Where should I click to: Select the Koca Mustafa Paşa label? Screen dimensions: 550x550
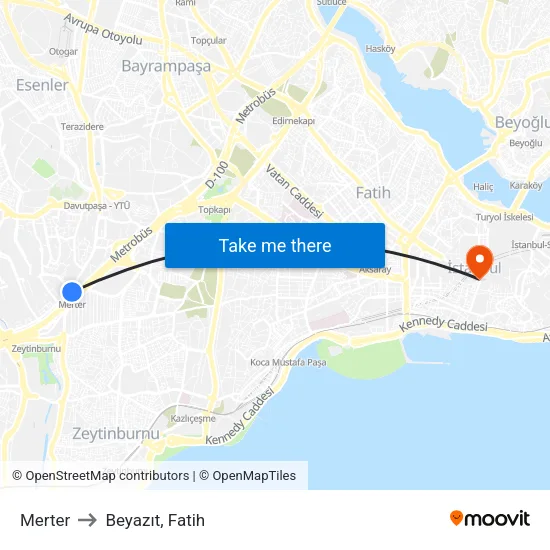(288, 362)
